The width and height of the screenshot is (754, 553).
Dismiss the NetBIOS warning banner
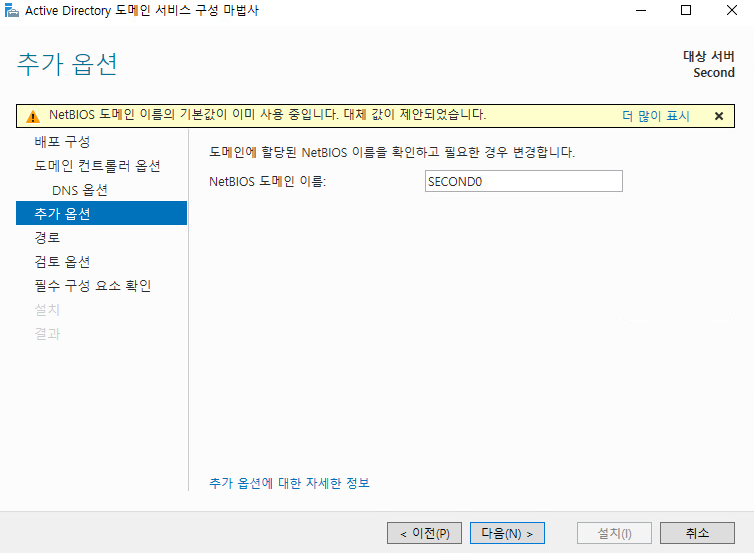719,116
